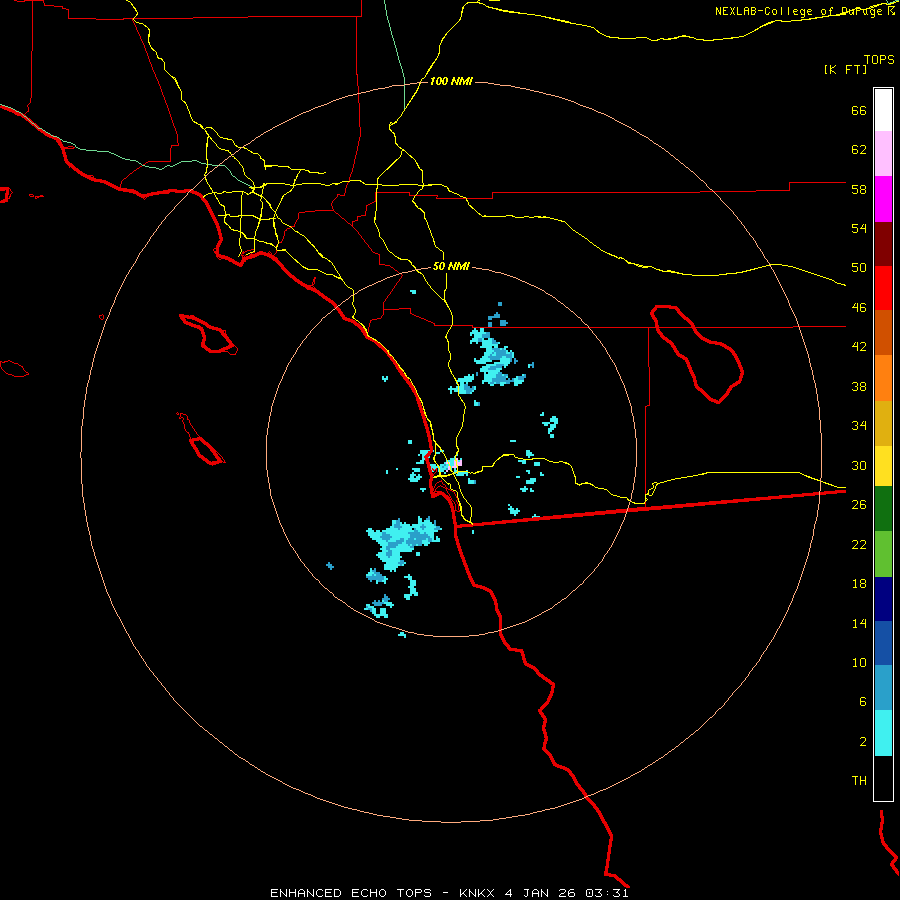The image size is (900, 900).
Task: Click the 14 legend value
Action: (x=859, y=623)
